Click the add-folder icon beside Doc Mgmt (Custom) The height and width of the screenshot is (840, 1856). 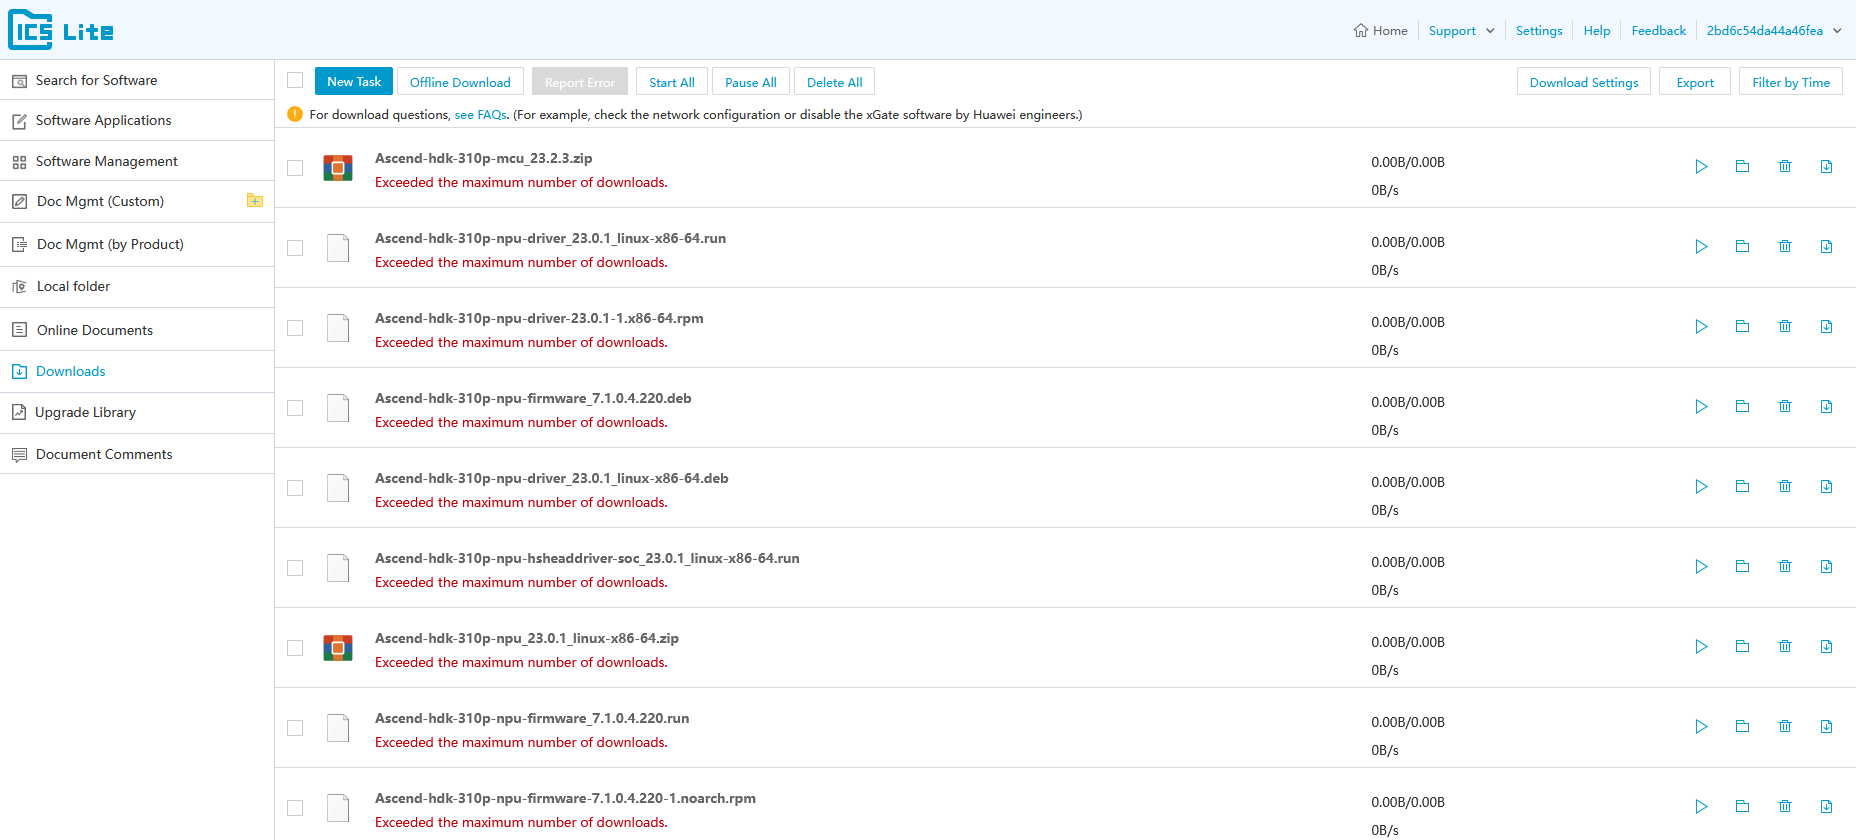tap(255, 201)
